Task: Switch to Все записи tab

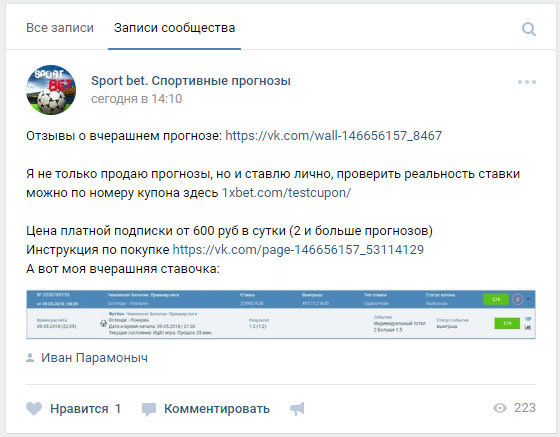Action: tap(60, 28)
